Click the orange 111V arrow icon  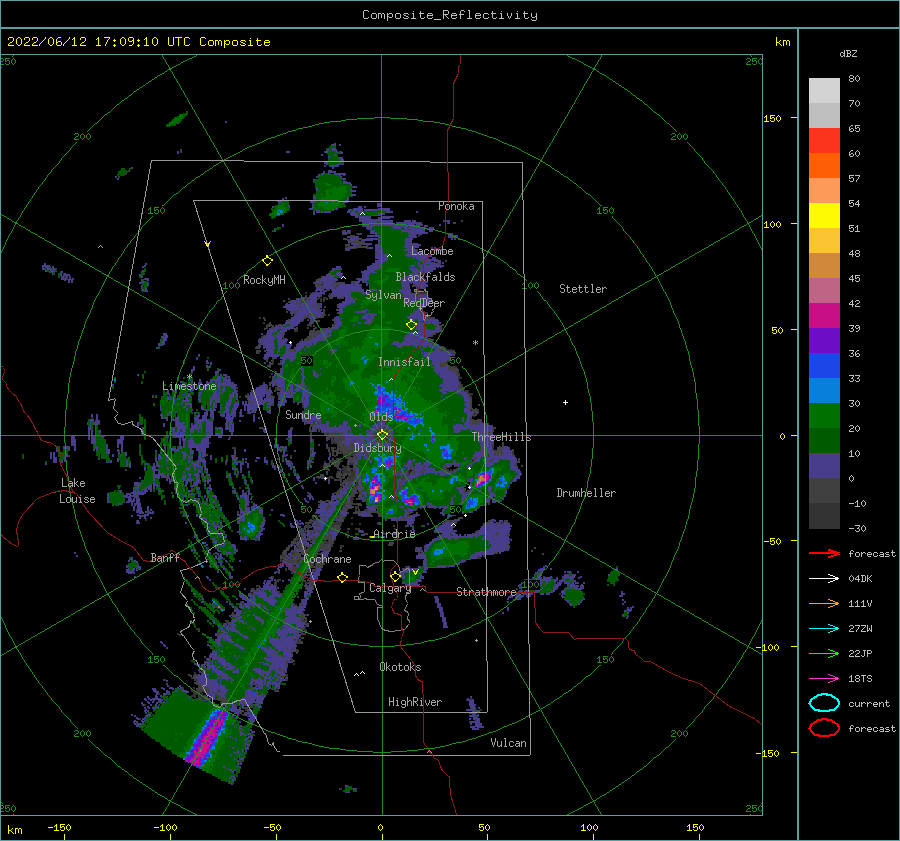(x=824, y=603)
